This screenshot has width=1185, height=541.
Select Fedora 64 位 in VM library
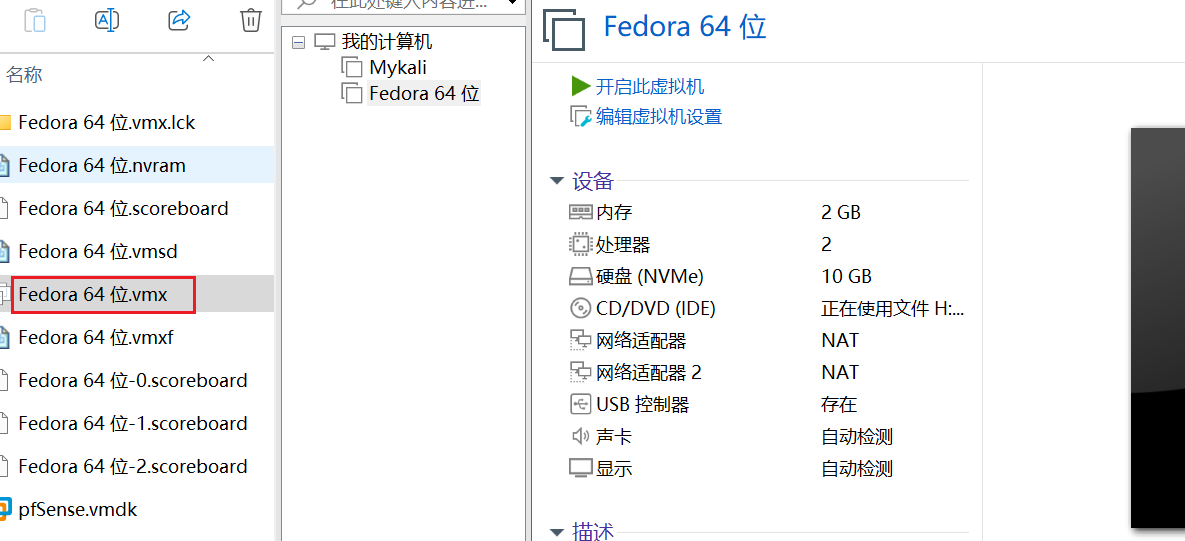[x=423, y=94]
